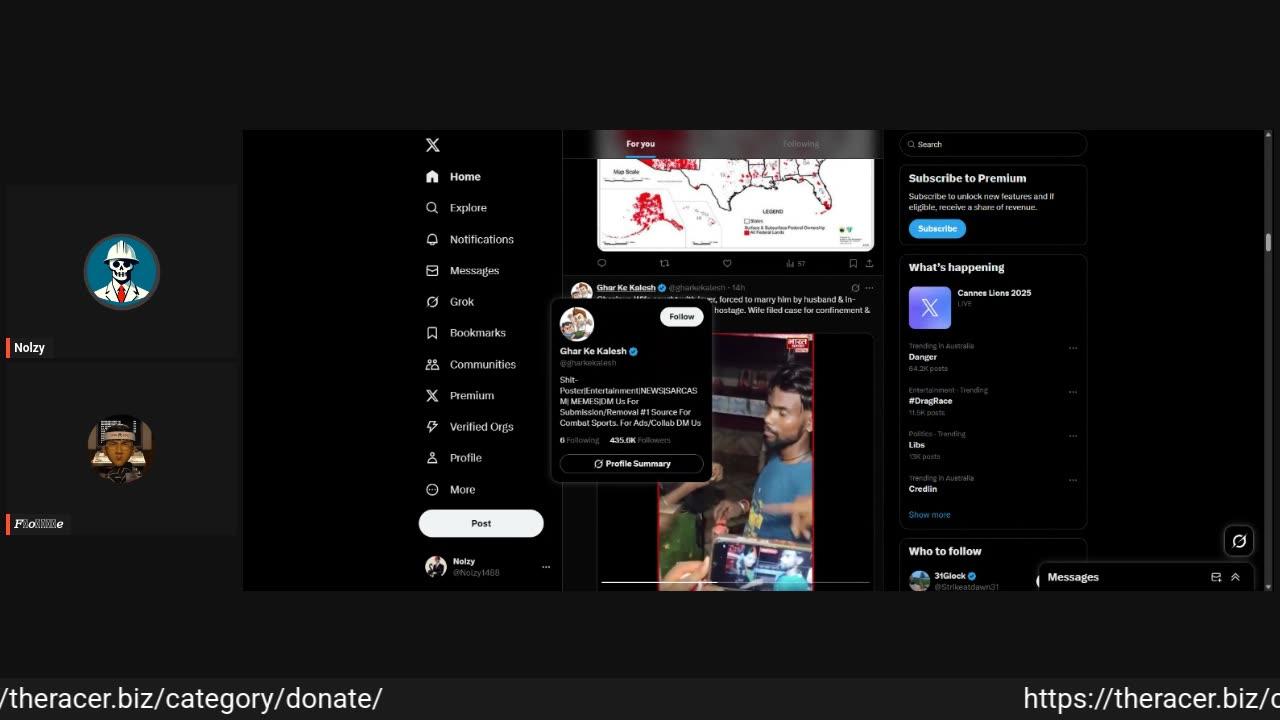
Task: Open the trending topic Danger
Action: coord(923,357)
